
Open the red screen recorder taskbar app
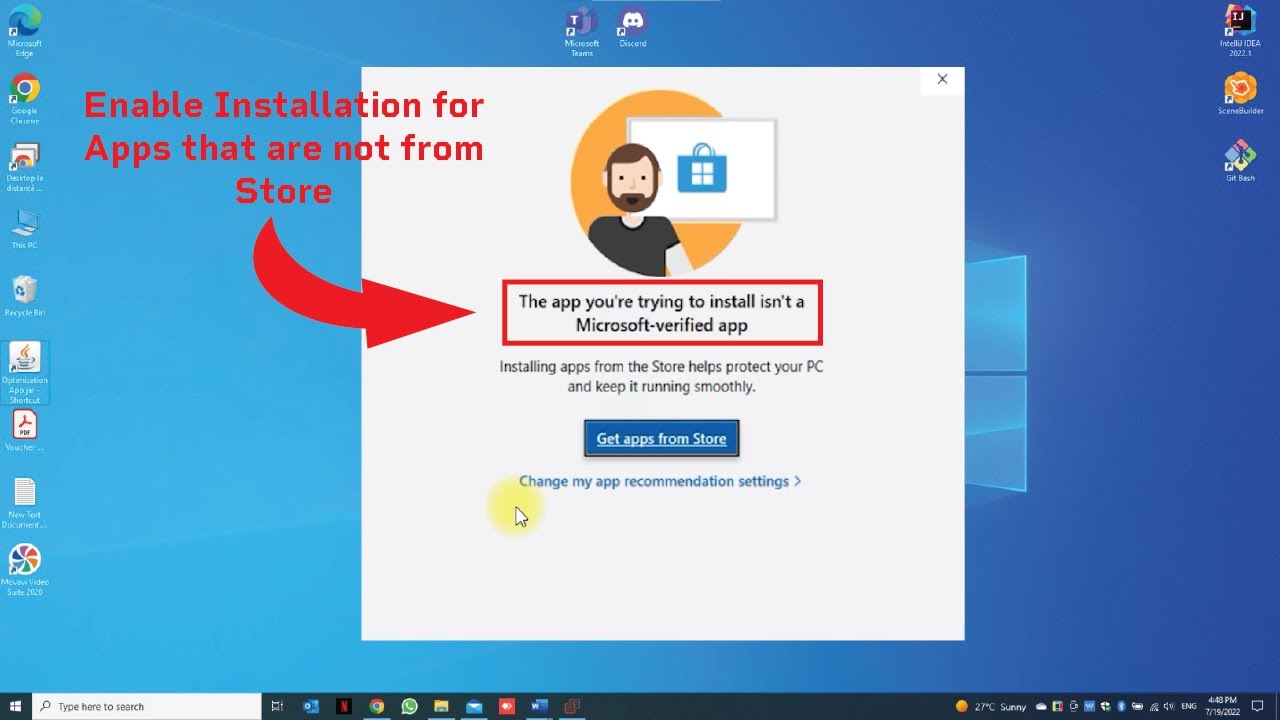click(507, 706)
